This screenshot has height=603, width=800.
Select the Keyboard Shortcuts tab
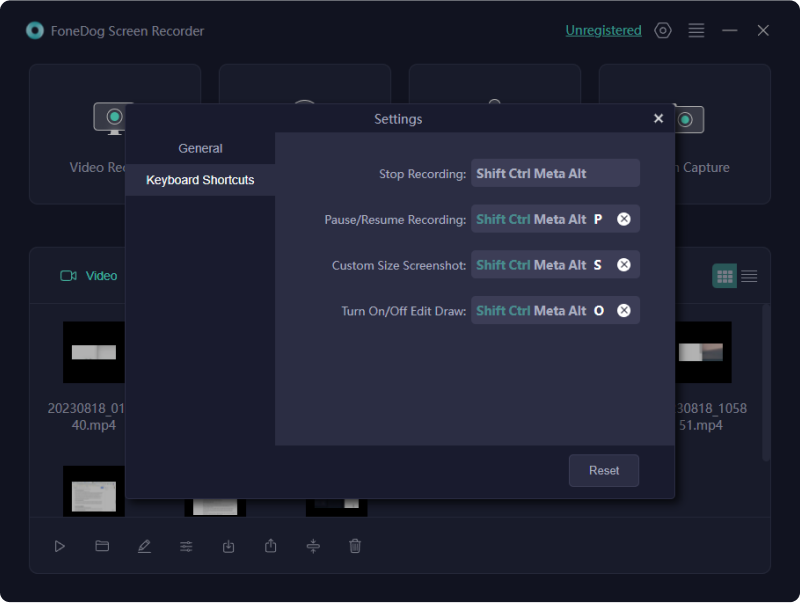pos(200,180)
